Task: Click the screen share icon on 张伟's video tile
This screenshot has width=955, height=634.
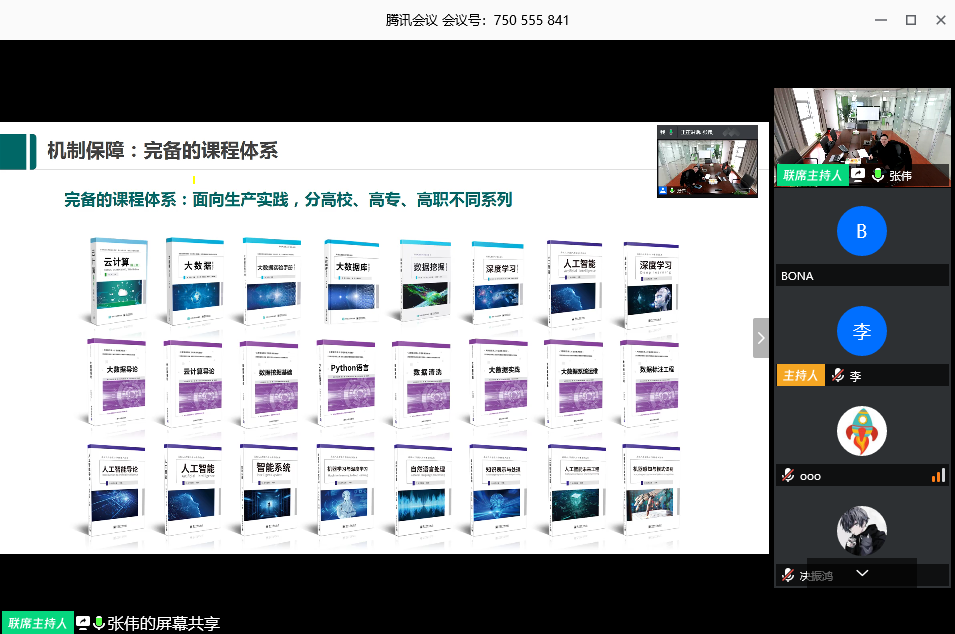Action: click(858, 175)
